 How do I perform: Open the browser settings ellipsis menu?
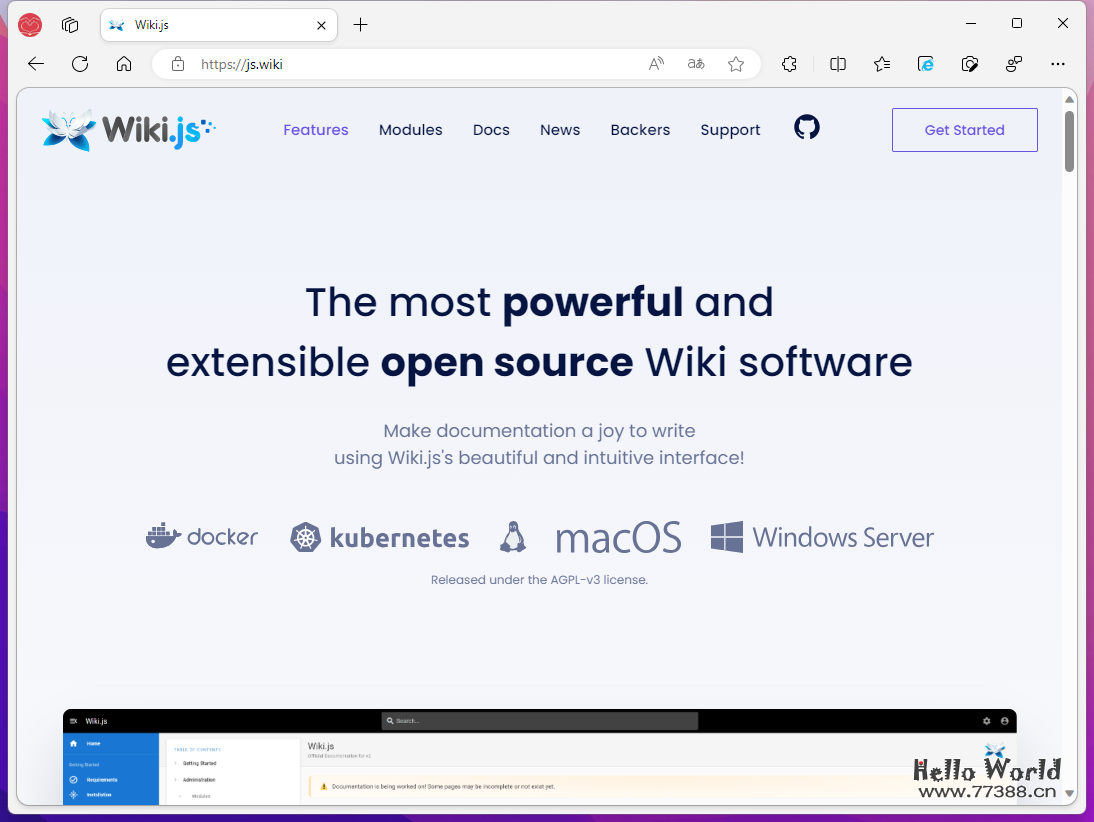tap(1058, 63)
